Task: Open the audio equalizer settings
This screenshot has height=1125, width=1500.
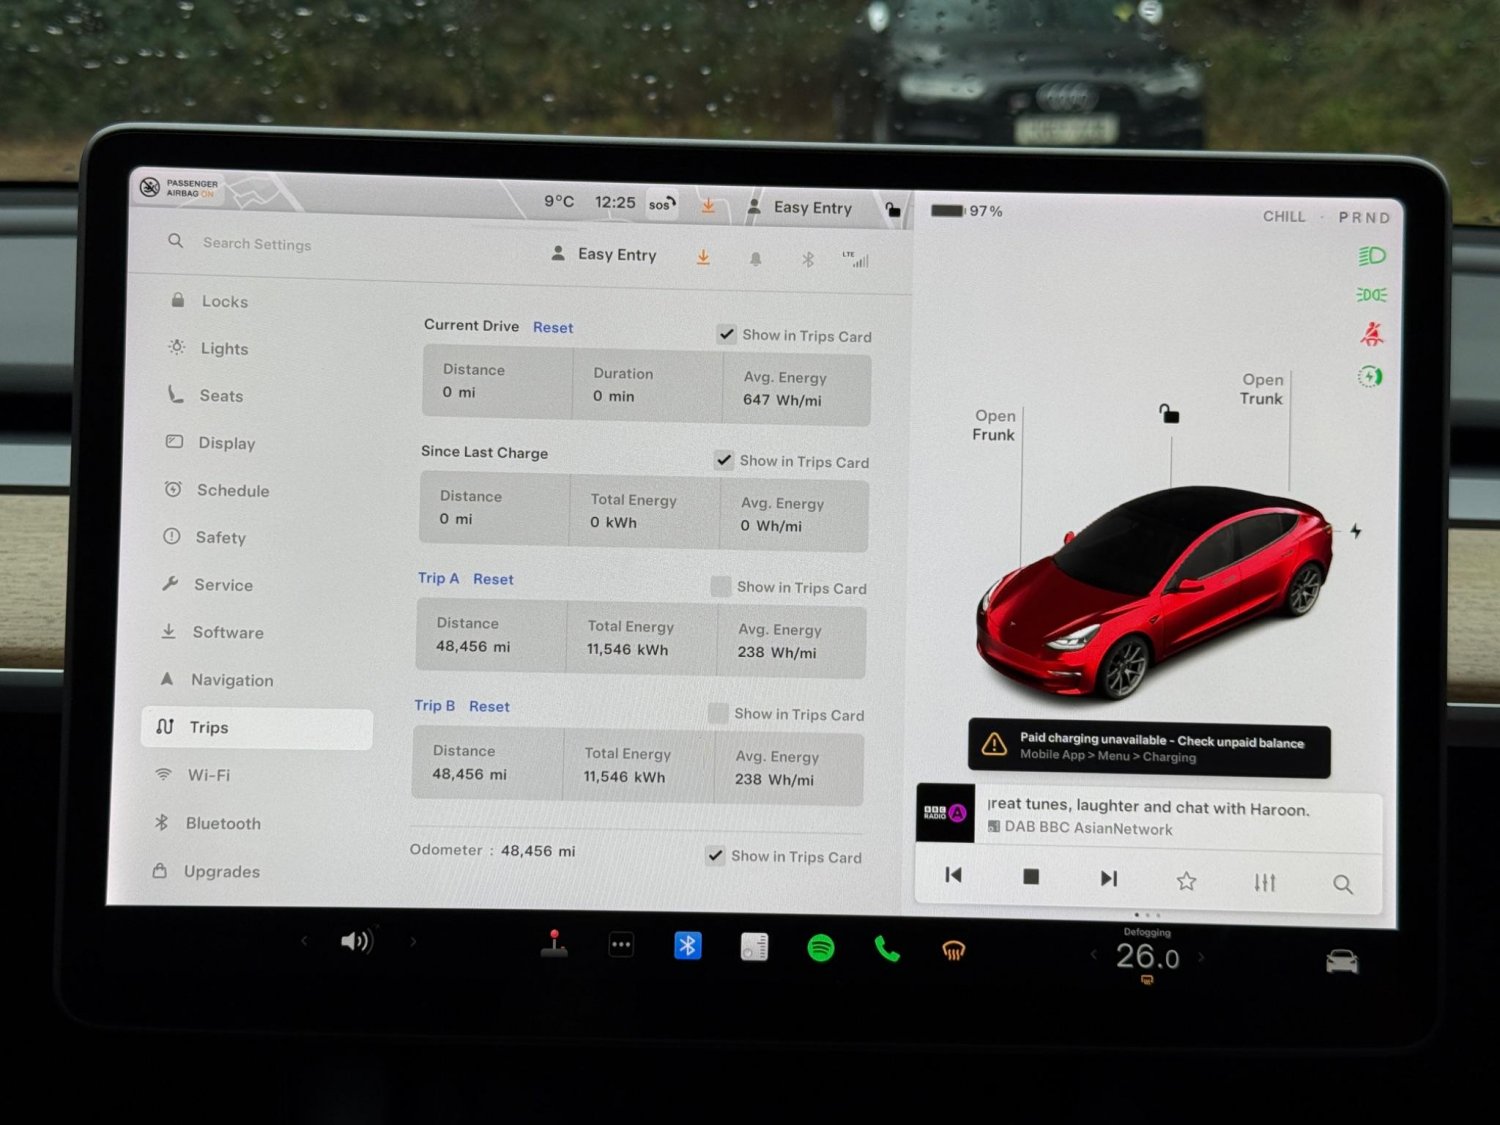Action: pyautogui.click(x=1265, y=882)
